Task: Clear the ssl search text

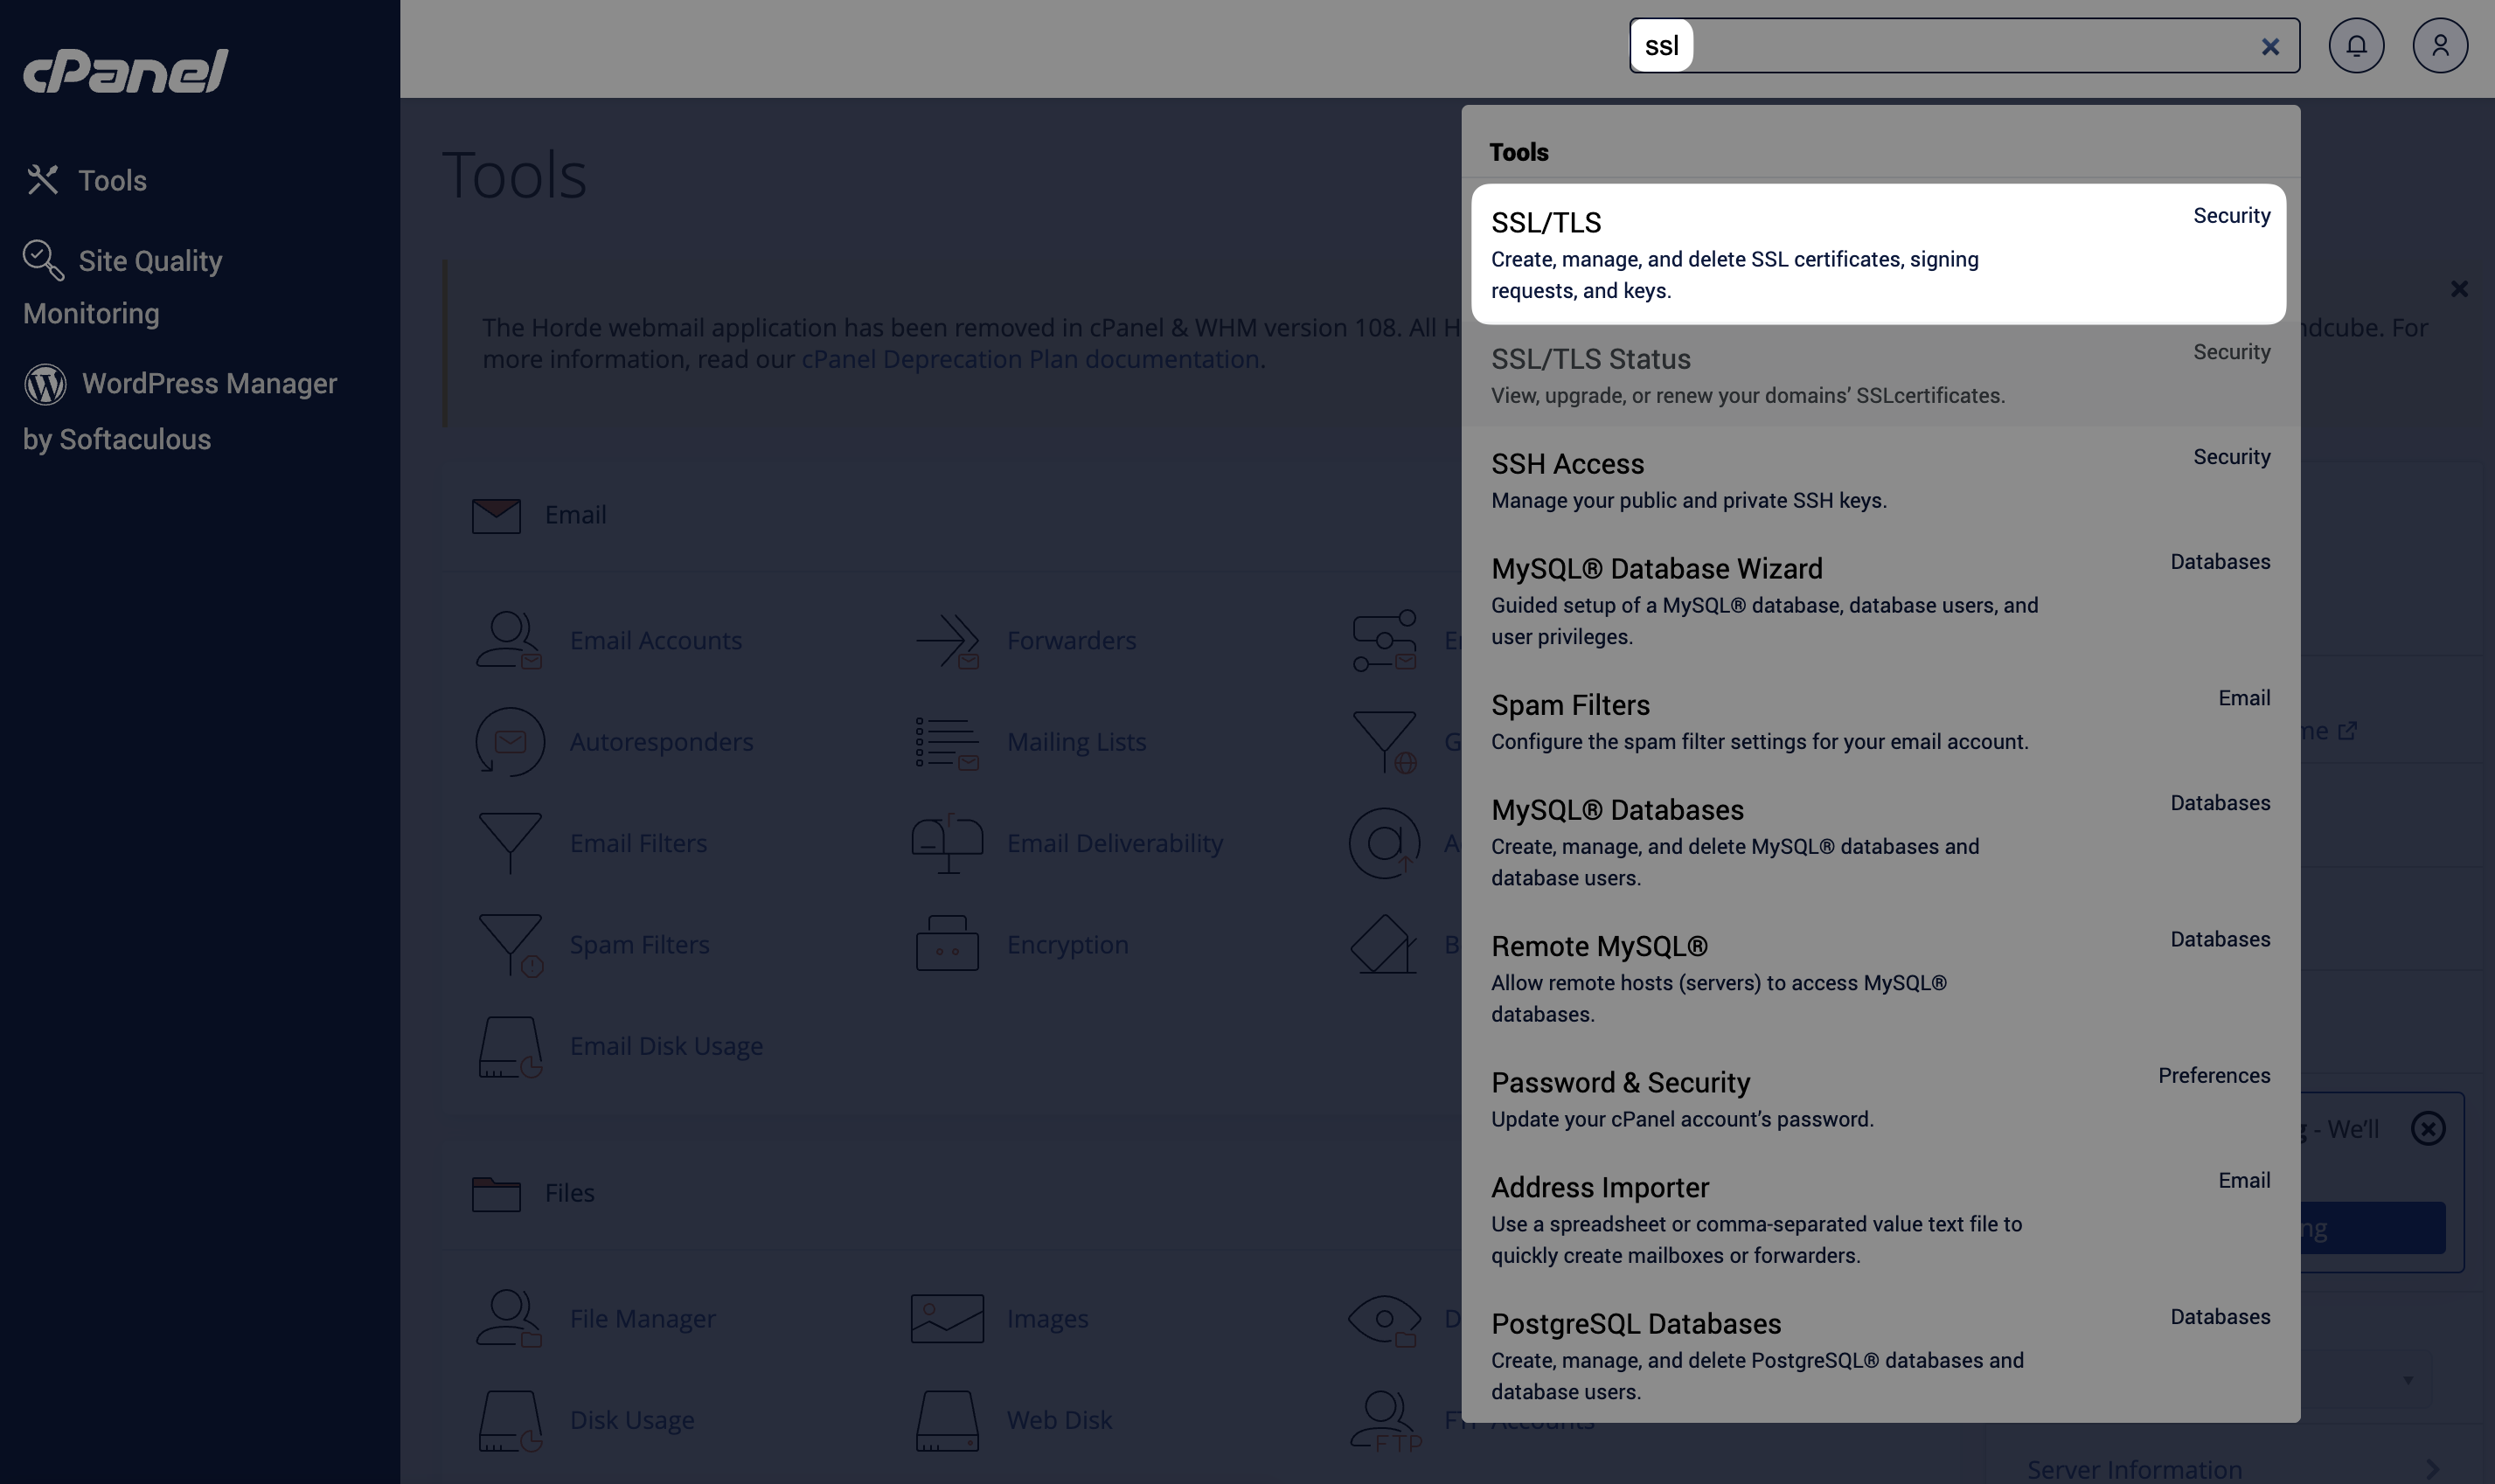Action: [x=2270, y=46]
